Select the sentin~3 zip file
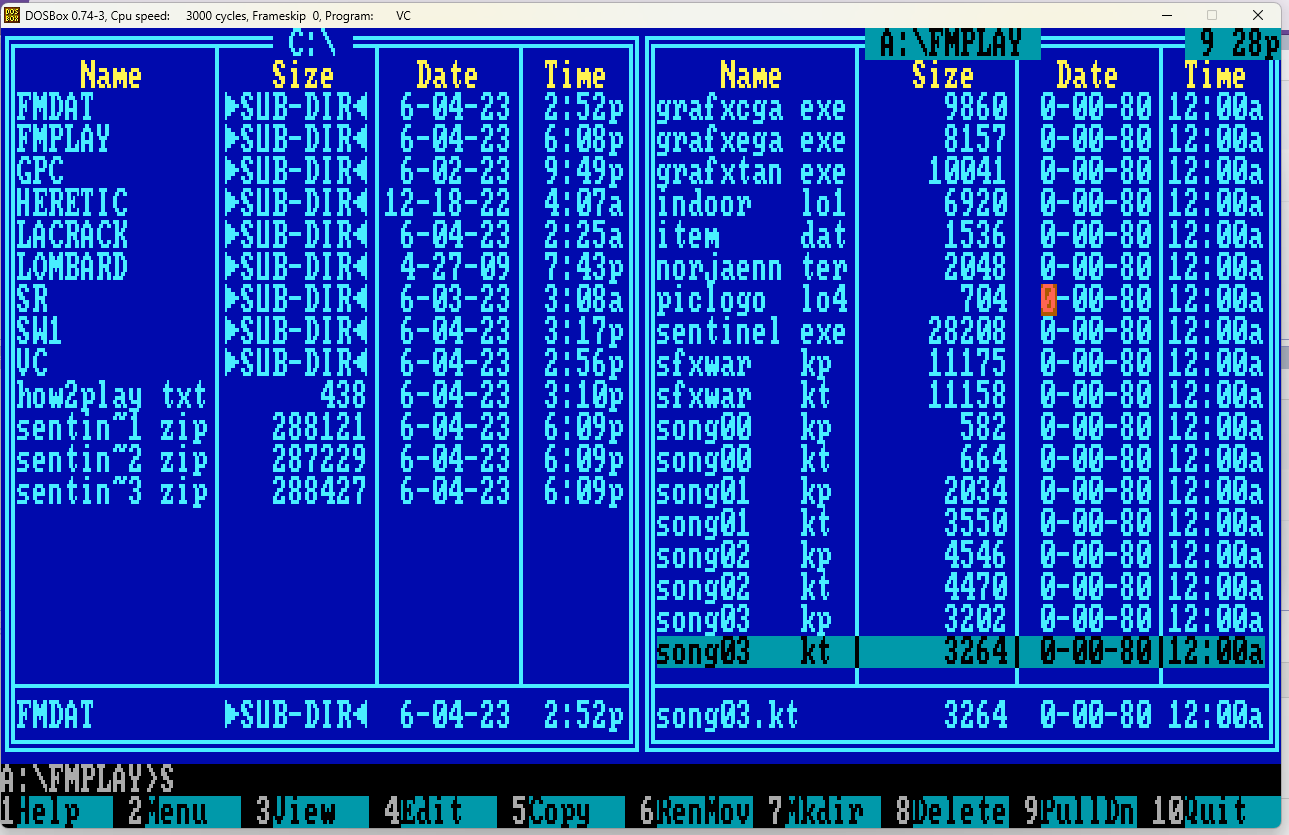This screenshot has width=1289, height=835. click(320, 491)
